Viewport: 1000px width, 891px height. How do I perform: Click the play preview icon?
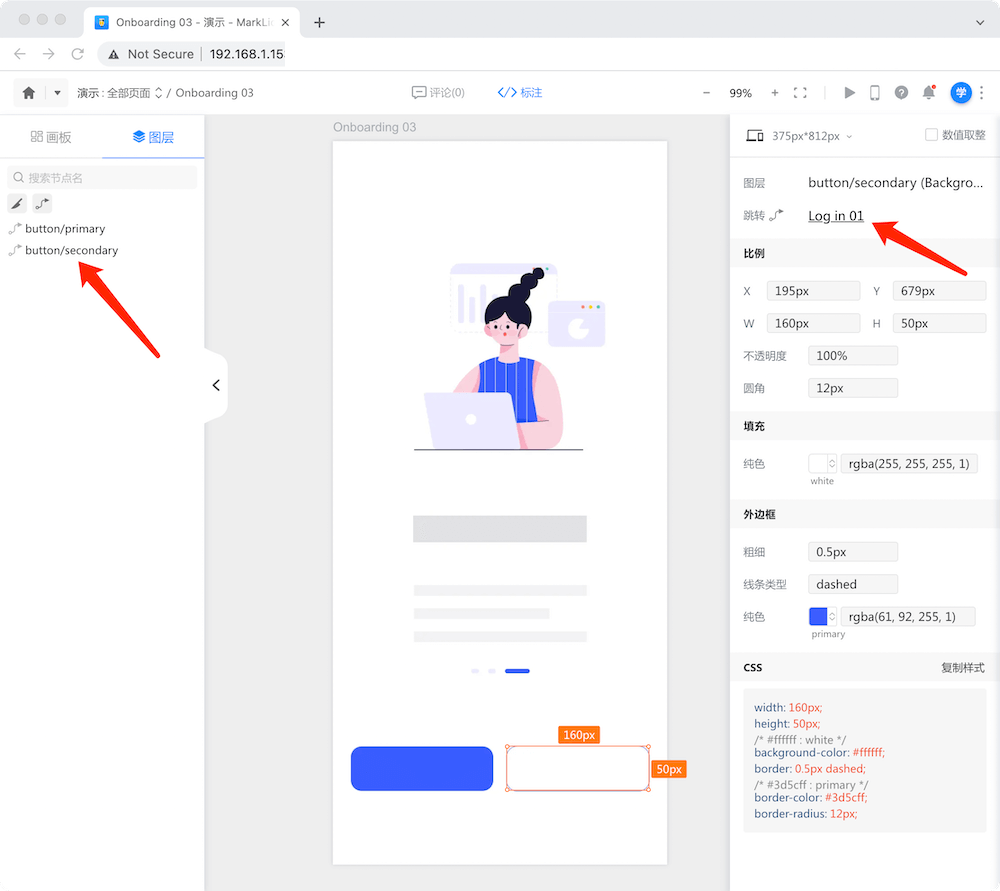click(x=849, y=93)
